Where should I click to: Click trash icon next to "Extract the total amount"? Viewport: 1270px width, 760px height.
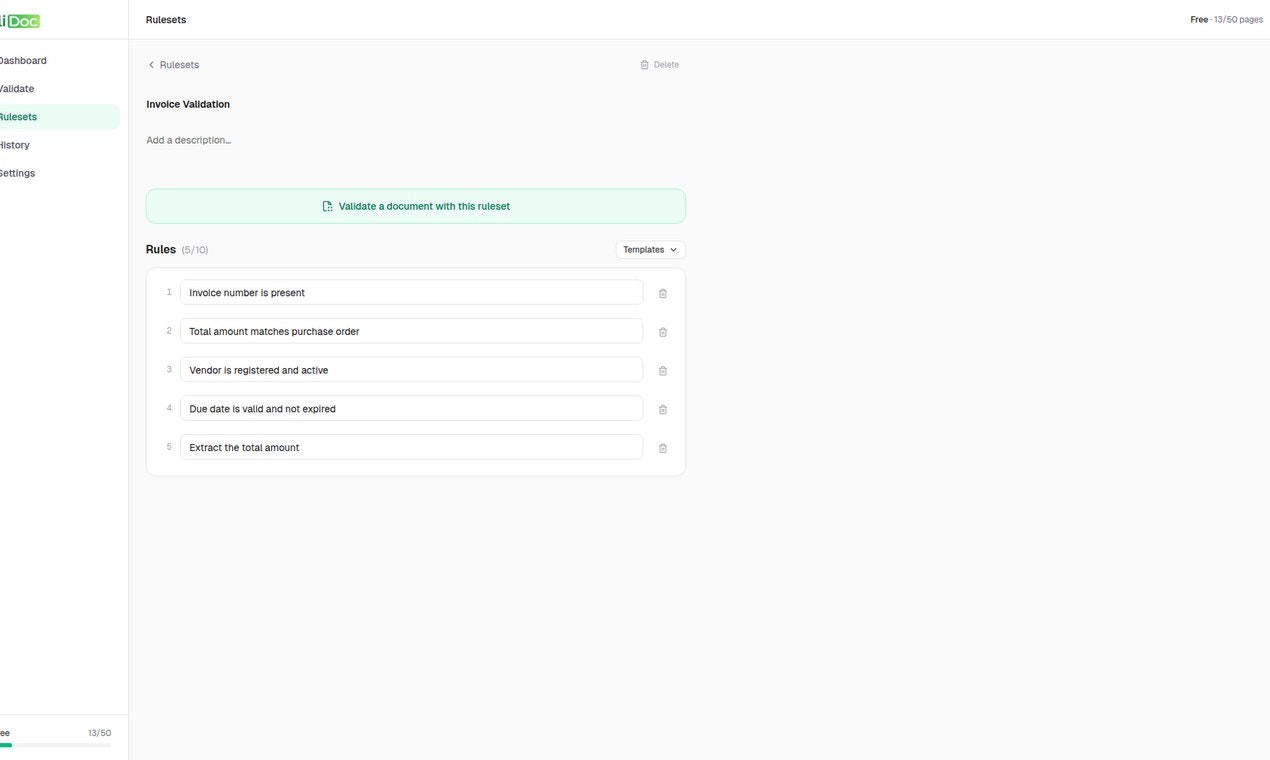[x=662, y=447]
